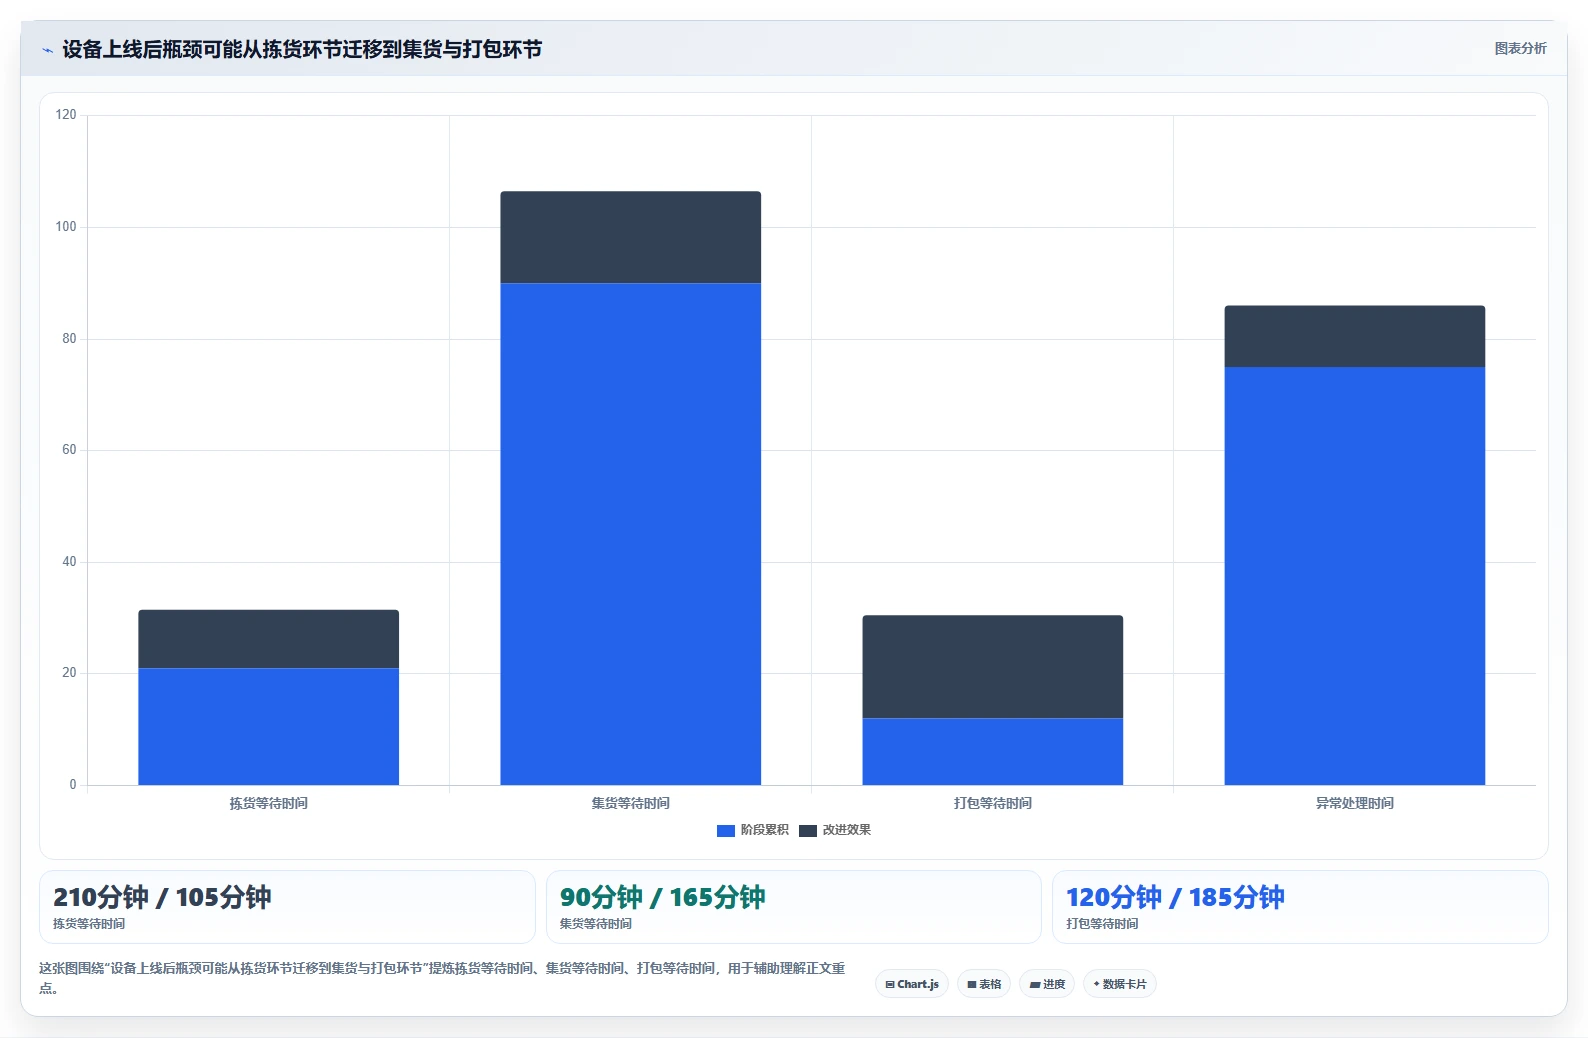
Task: Click the 集货等待时间 x-axis label
Action: point(630,803)
